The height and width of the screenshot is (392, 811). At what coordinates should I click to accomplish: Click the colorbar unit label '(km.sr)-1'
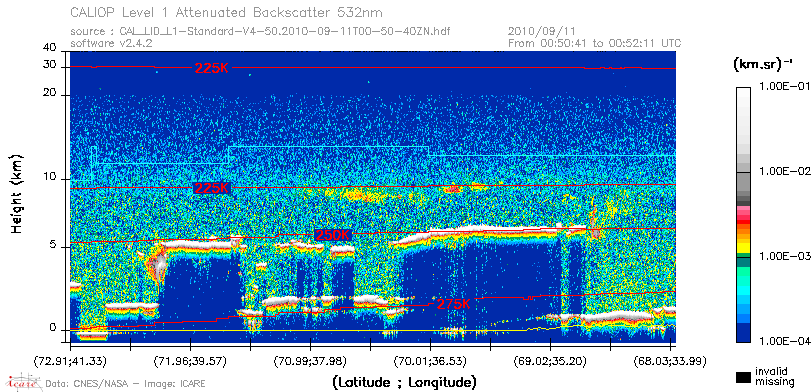tap(763, 65)
